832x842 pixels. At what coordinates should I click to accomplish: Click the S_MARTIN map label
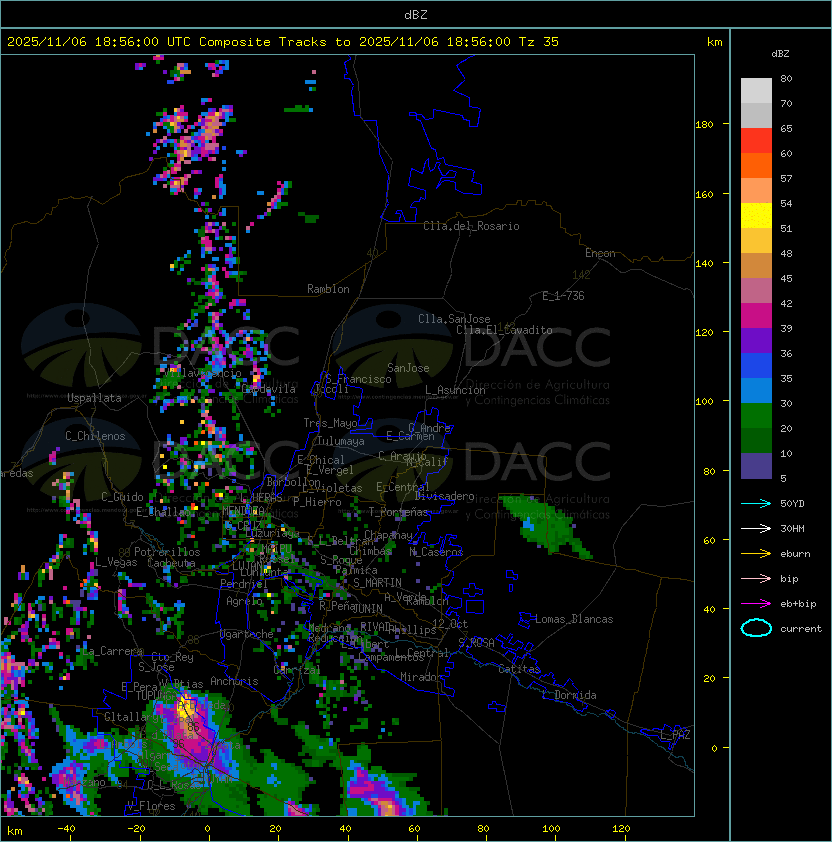point(377,583)
